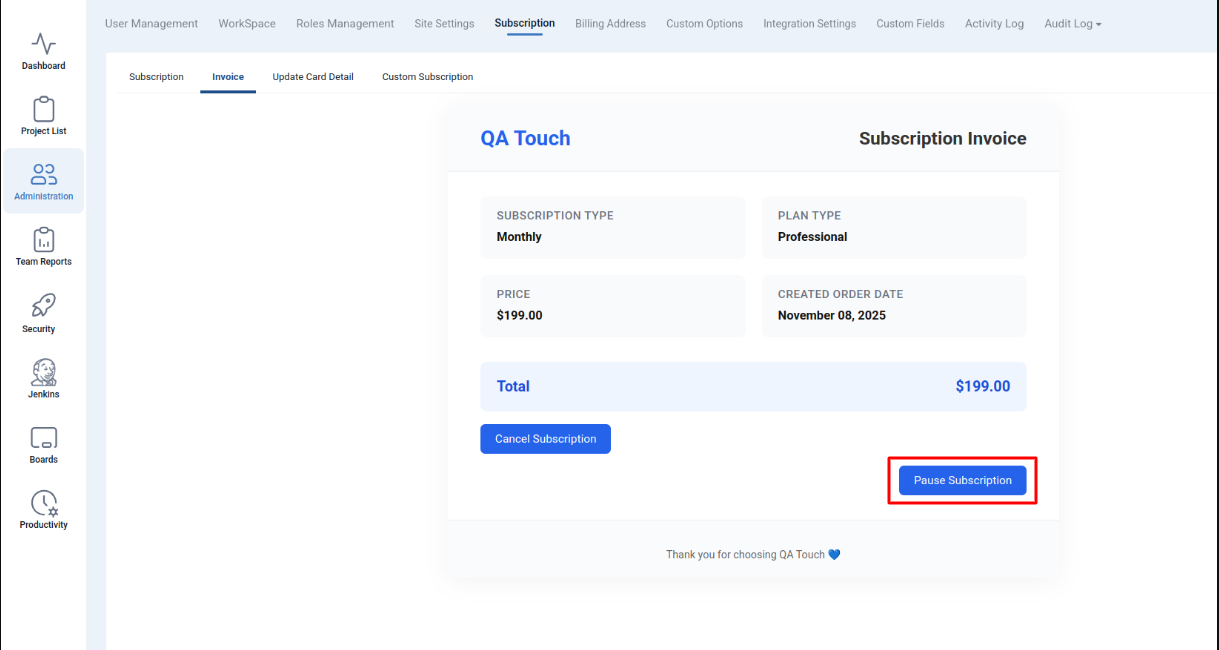Screen dimensions: 1219x650
Task: Click the Total amount $199.00
Action: (982, 386)
